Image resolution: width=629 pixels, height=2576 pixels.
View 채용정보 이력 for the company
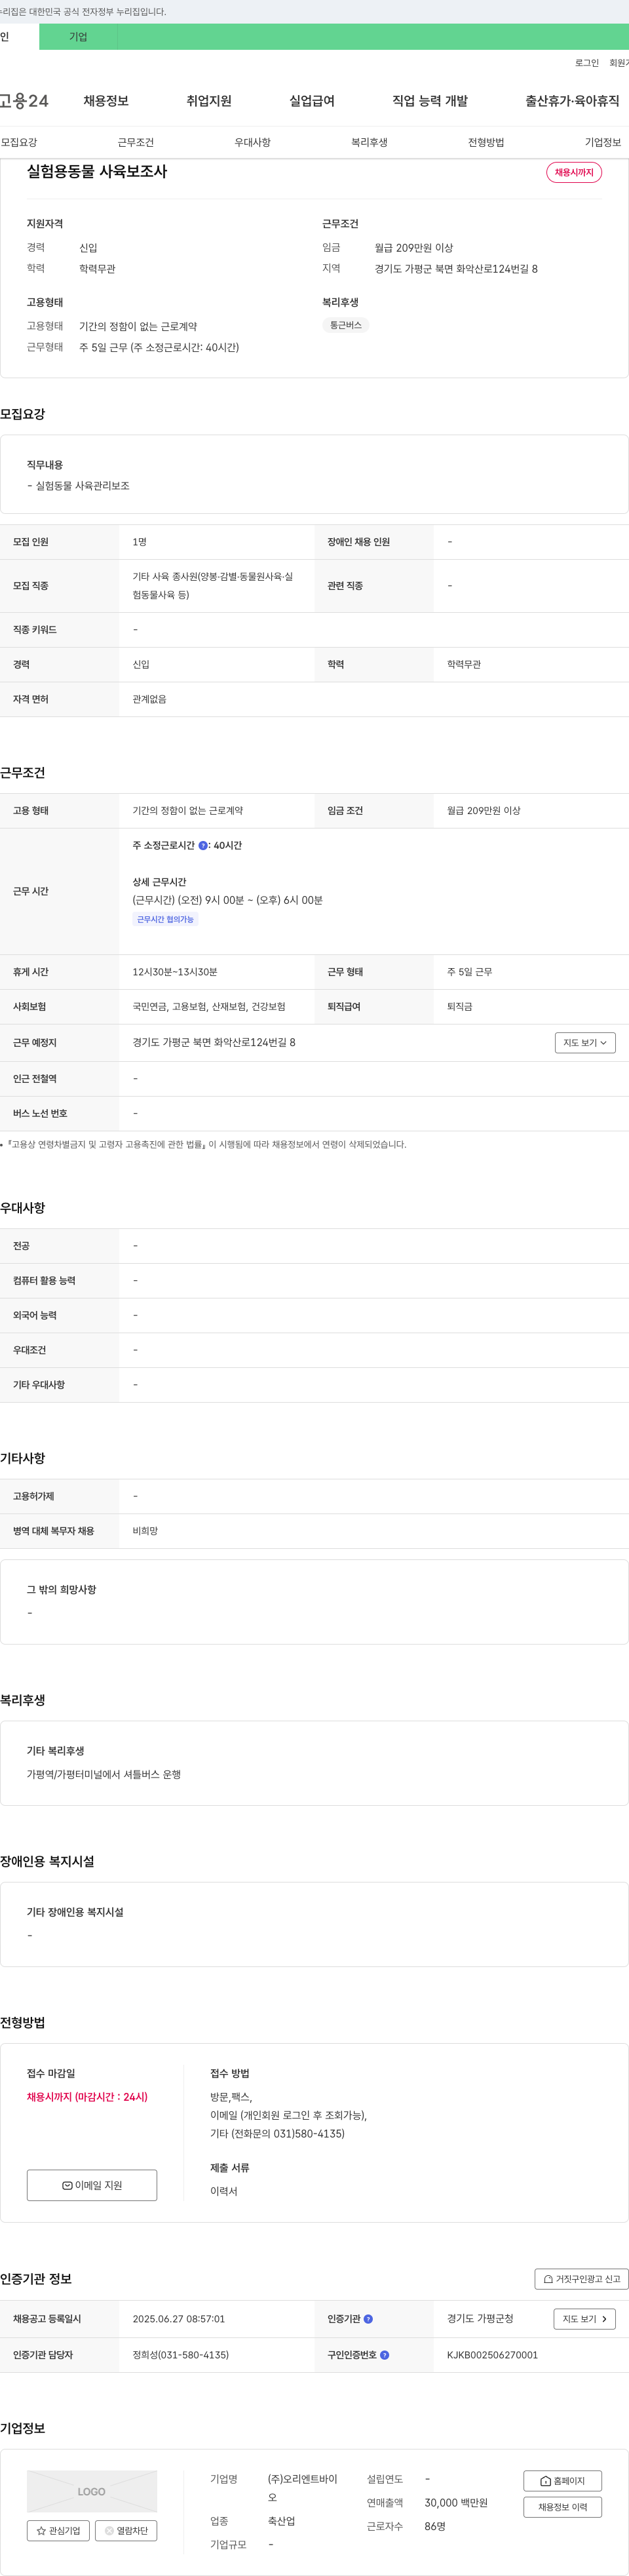point(563,2507)
